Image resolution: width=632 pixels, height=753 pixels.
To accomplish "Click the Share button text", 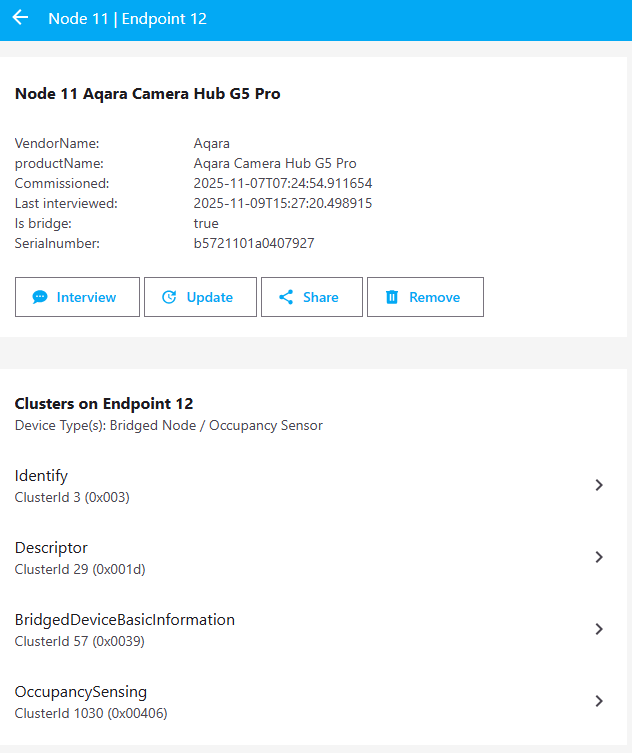I will [x=321, y=297].
